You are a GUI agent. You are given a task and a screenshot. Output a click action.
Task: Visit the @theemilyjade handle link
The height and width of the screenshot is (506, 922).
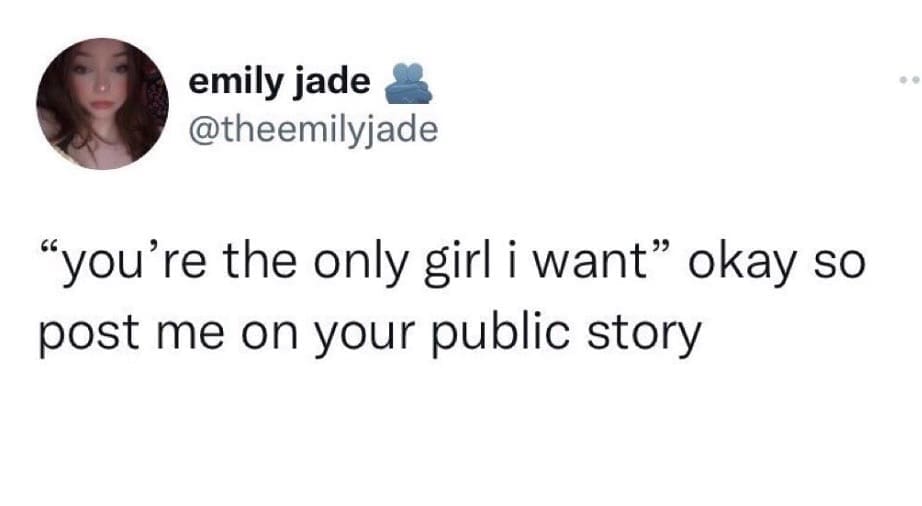point(313,130)
